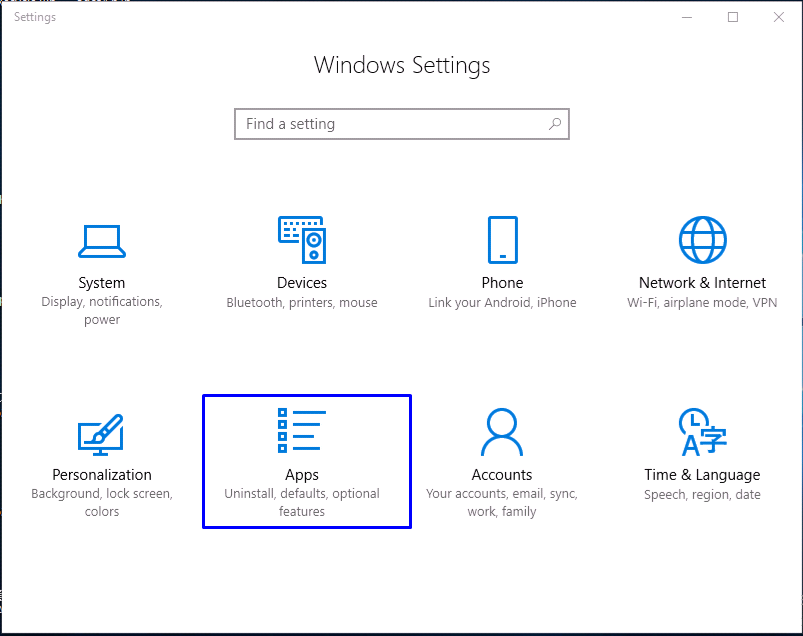Click the Find a setting search box
803x636 pixels.
(402, 124)
